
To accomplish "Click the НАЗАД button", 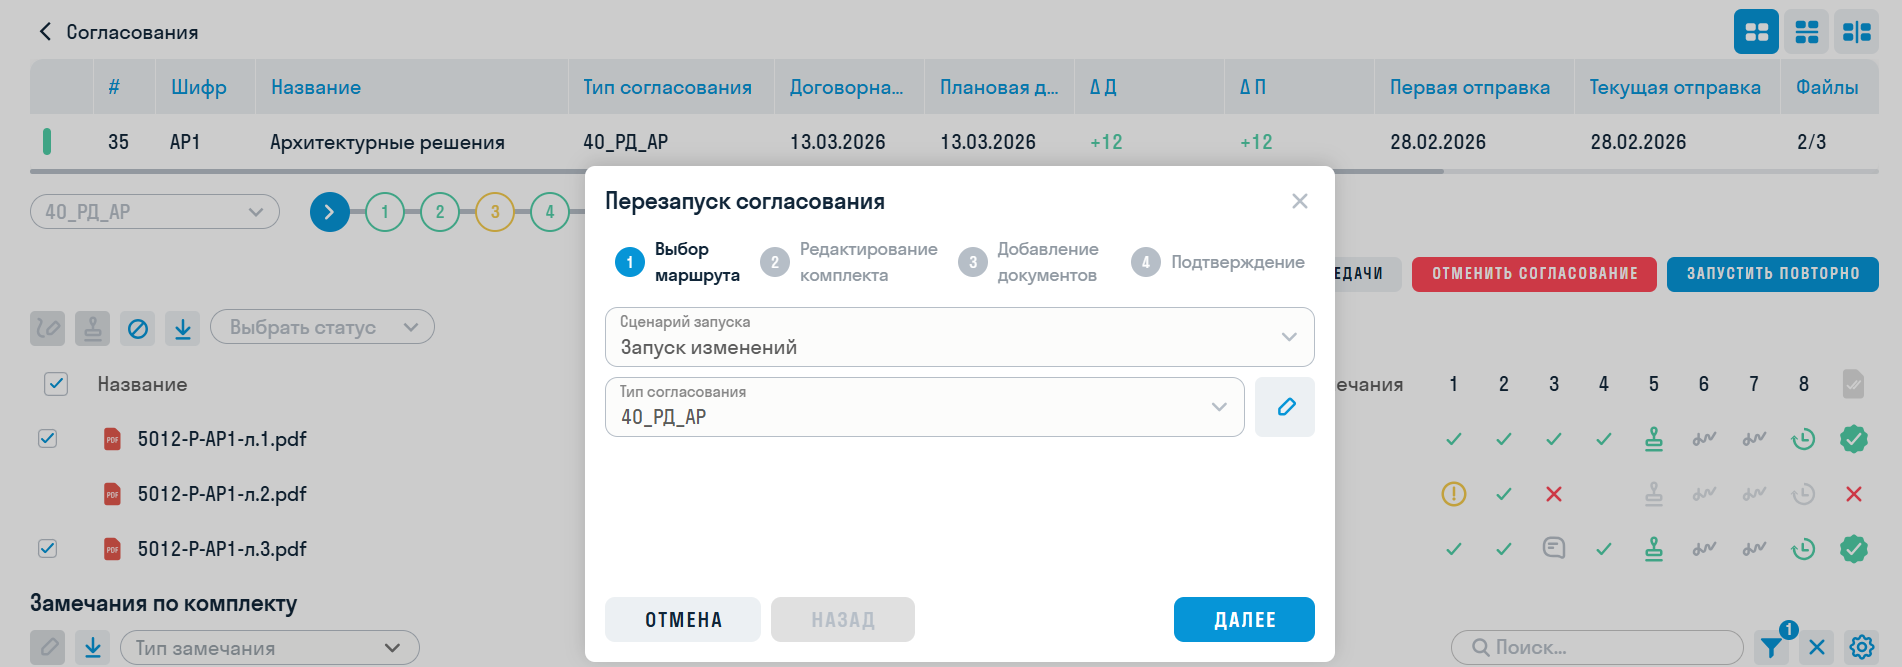I will pyautogui.click(x=843, y=619).
